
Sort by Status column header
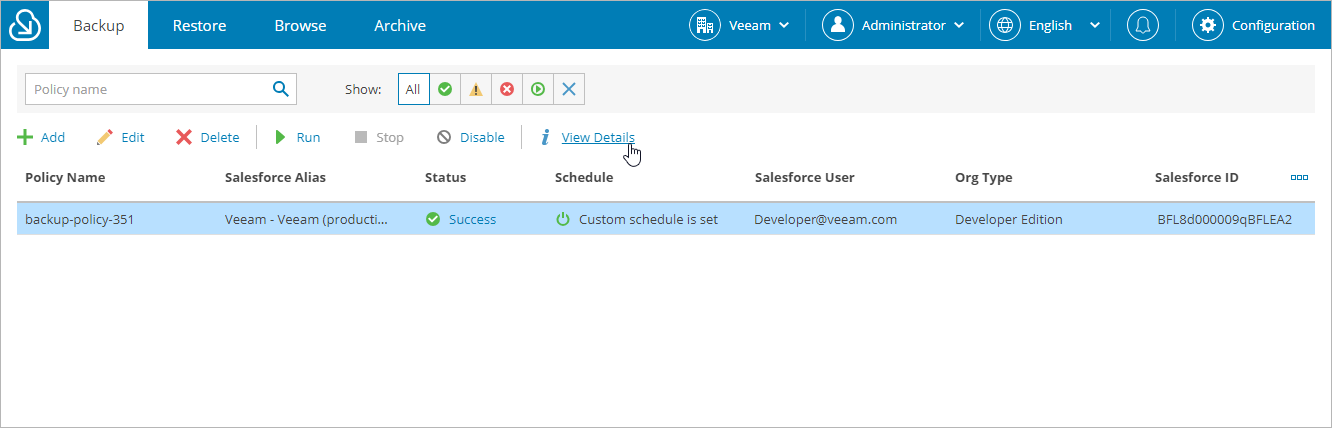pyautogui.click(x=445, y=178)
